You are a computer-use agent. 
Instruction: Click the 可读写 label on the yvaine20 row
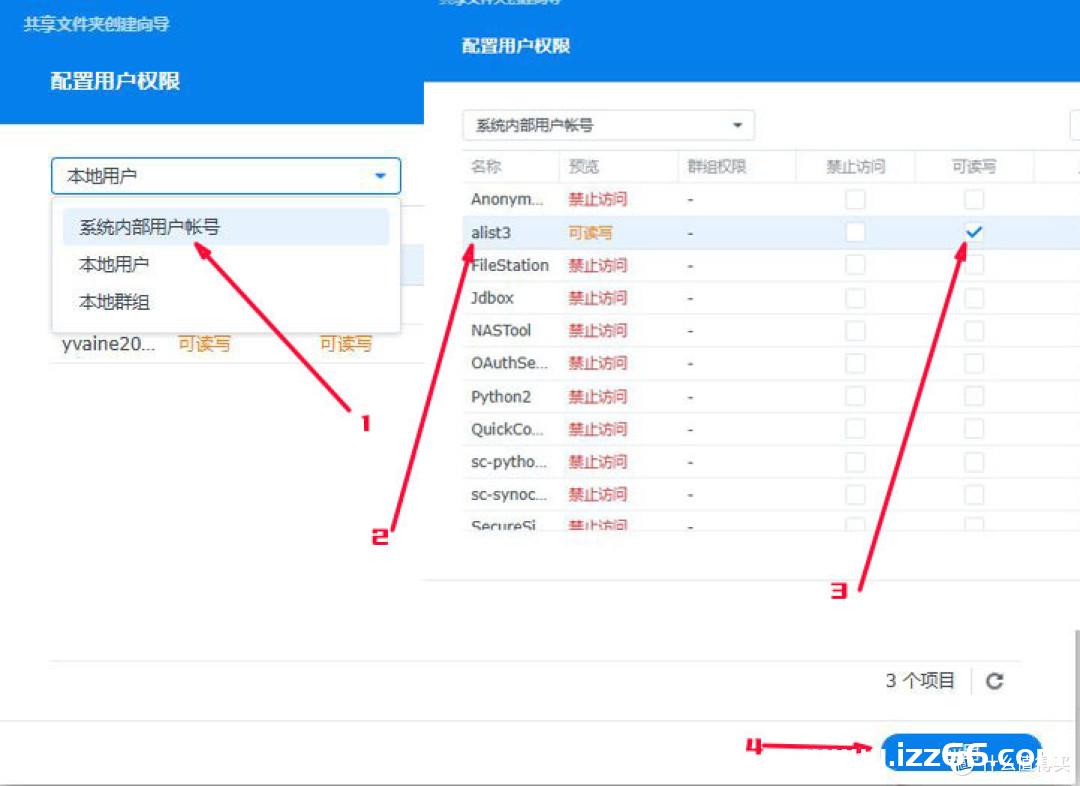204,342
